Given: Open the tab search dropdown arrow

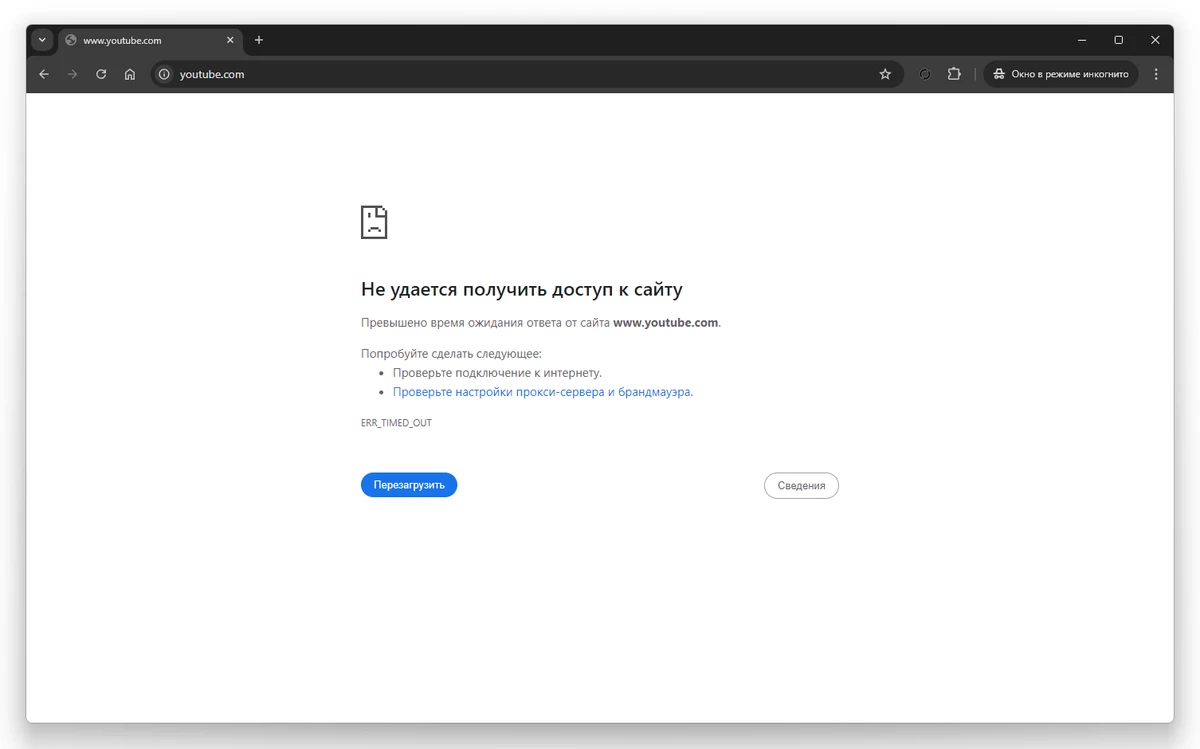Looking at the screenshot, I should [x=42, y=40].
